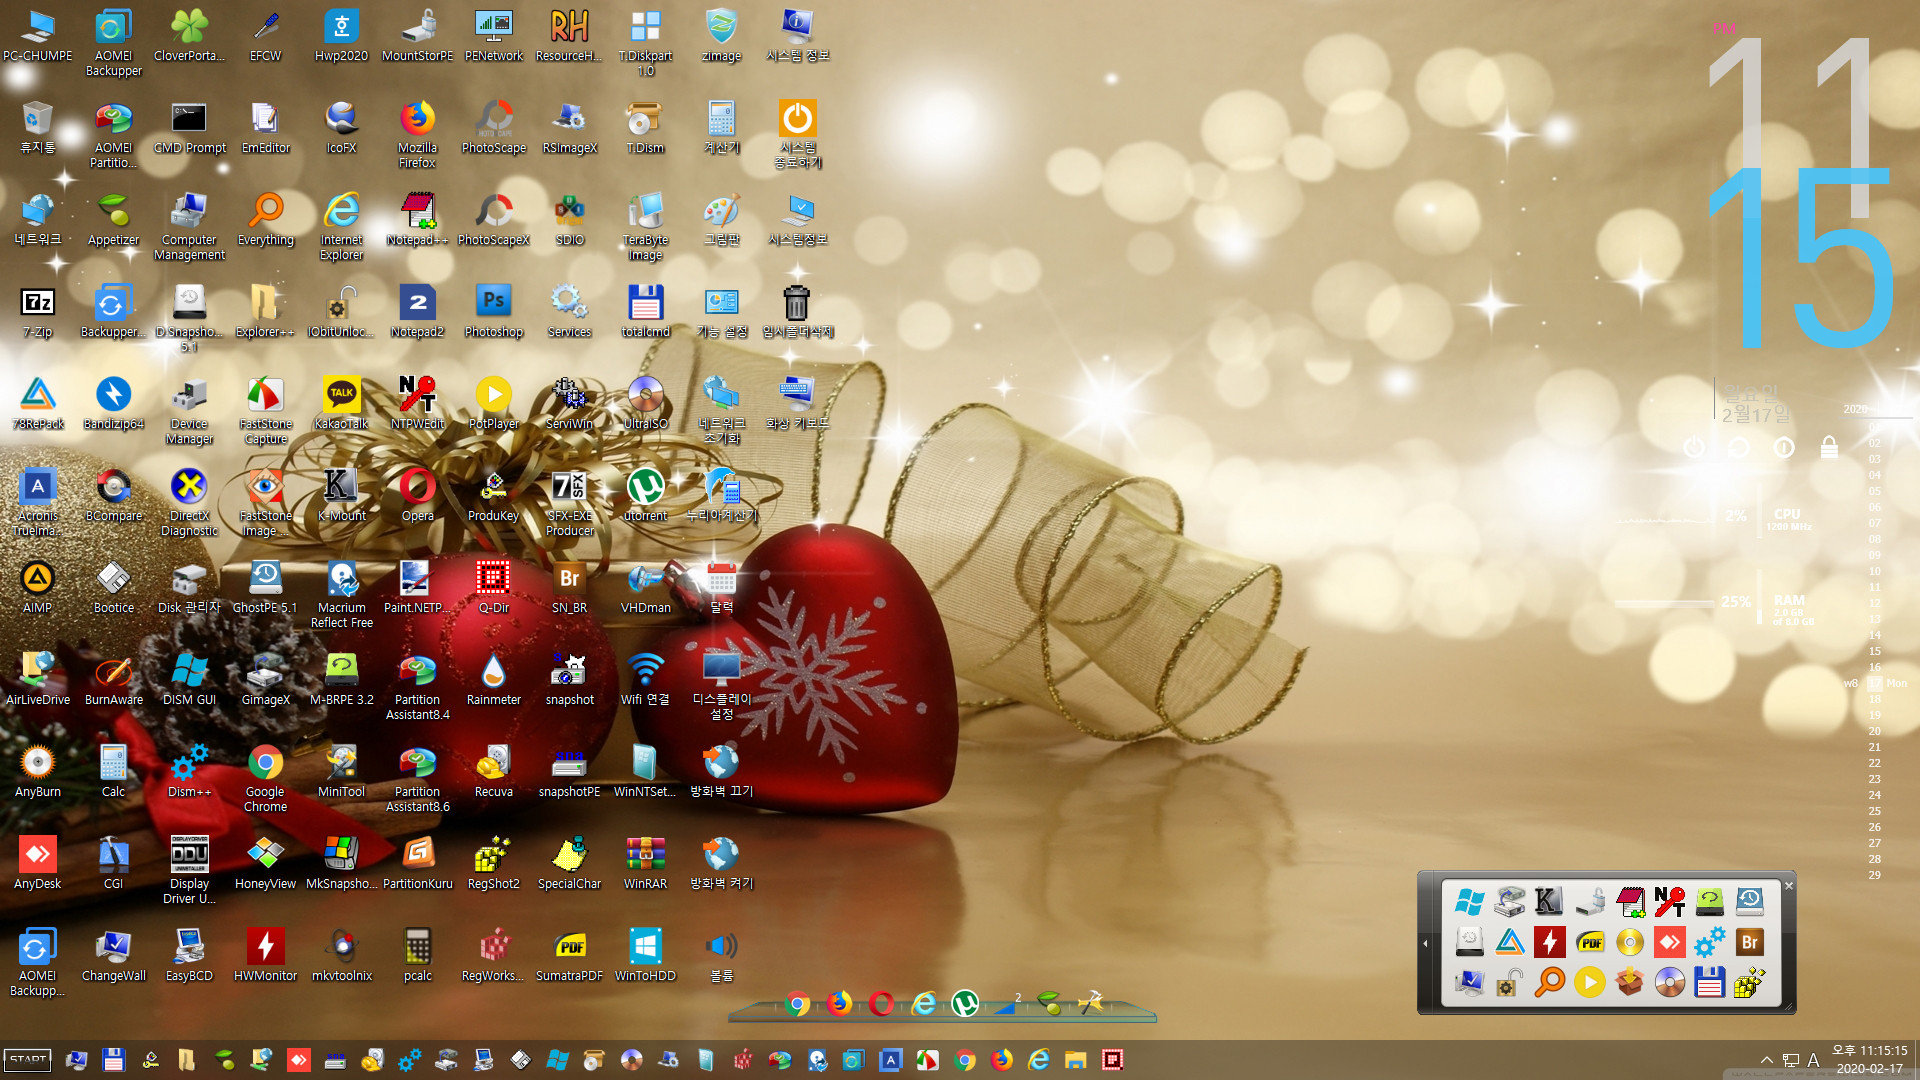Open the 계산기 calculator desktop icon
Screen dimensions: 1920x1080
pyautogui.click(x=721, y=127)
